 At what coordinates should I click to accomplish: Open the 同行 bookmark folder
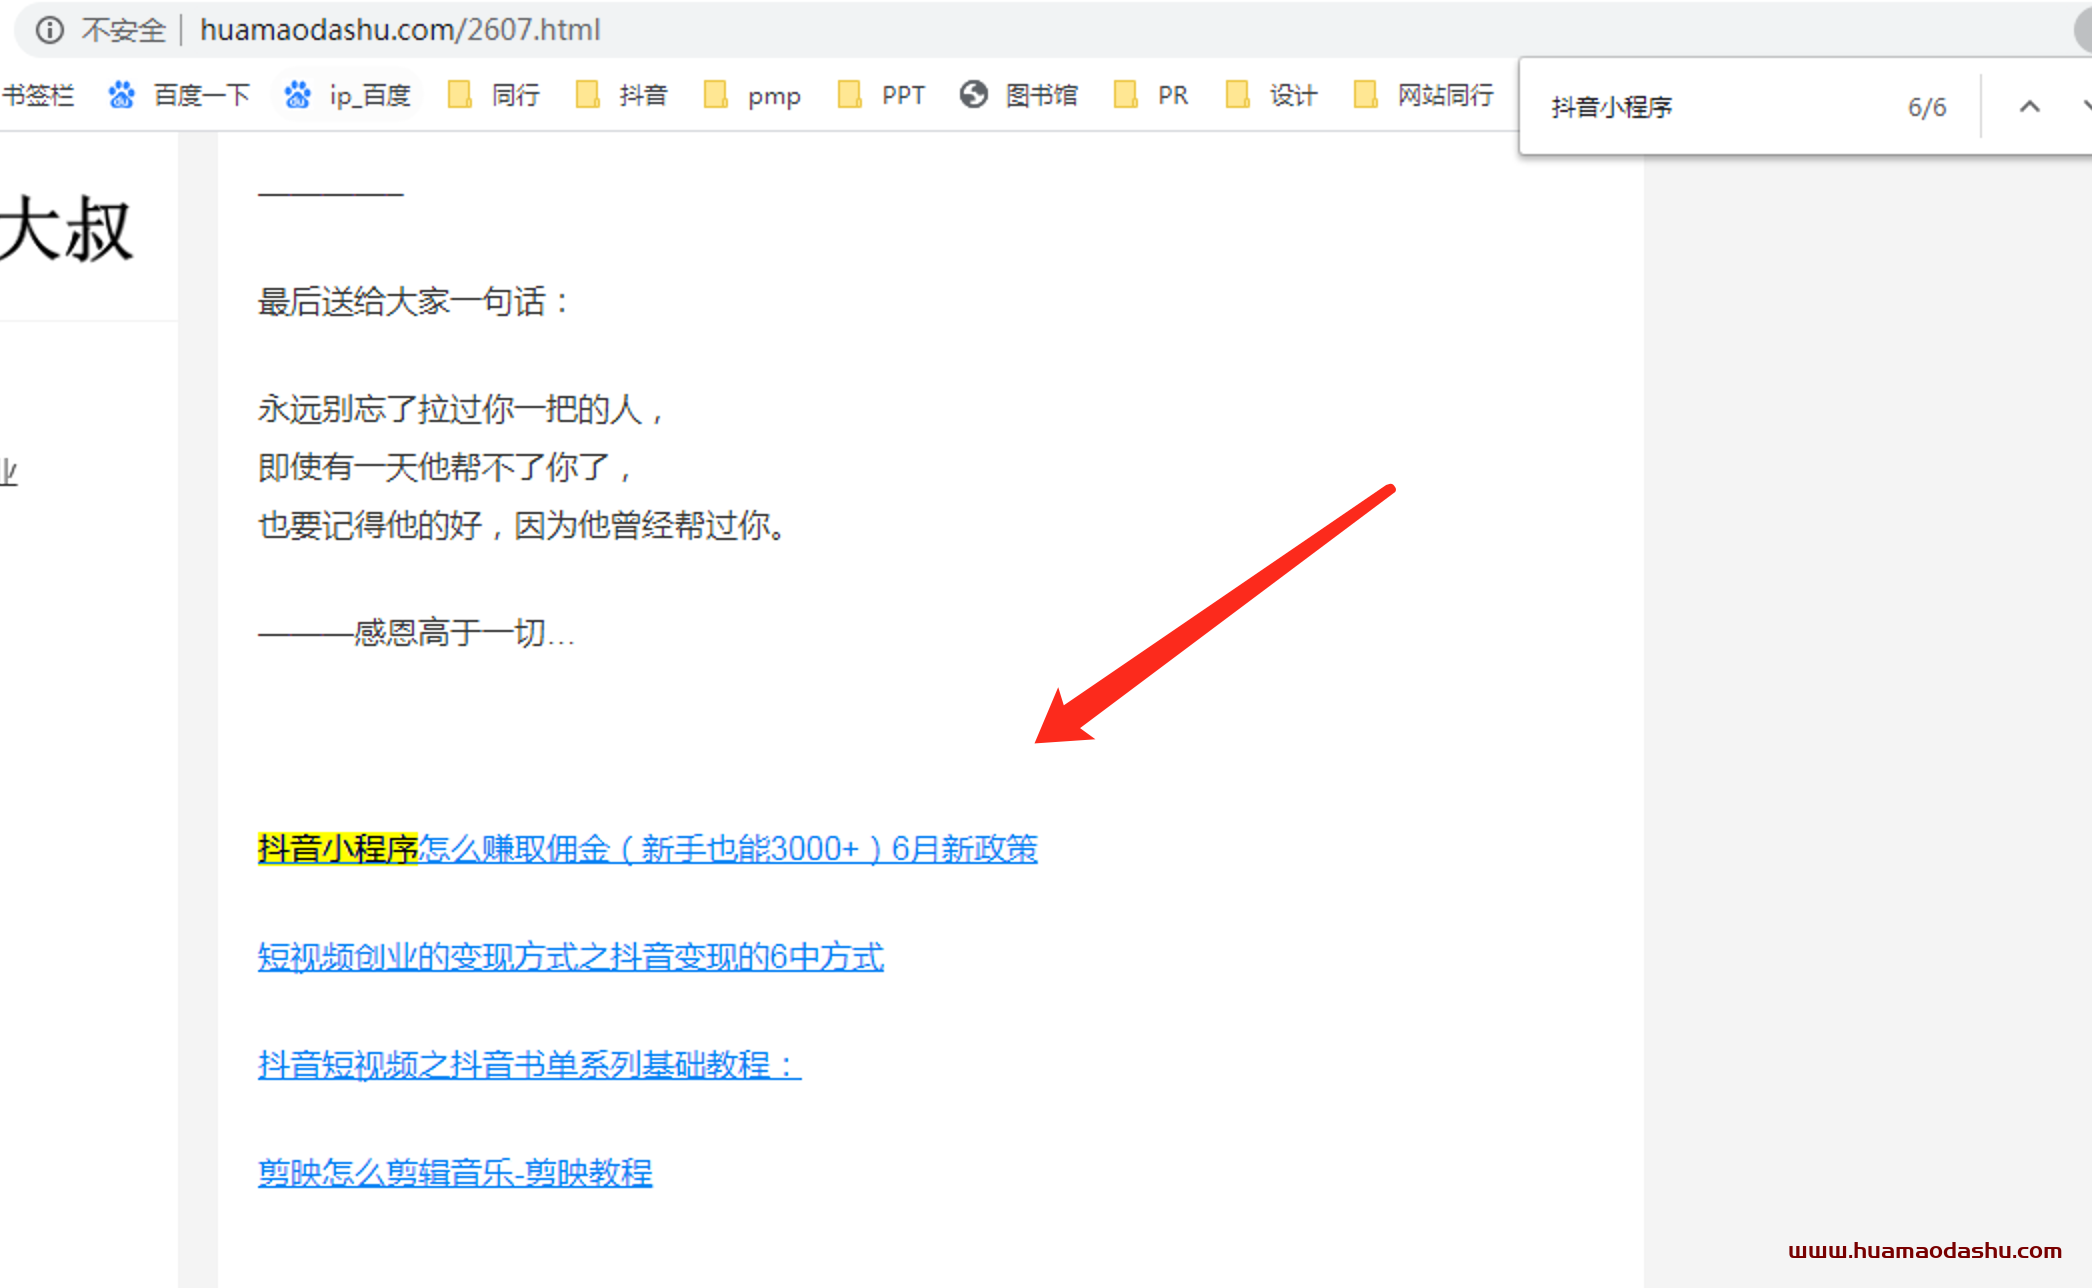(x=494, y=95)
